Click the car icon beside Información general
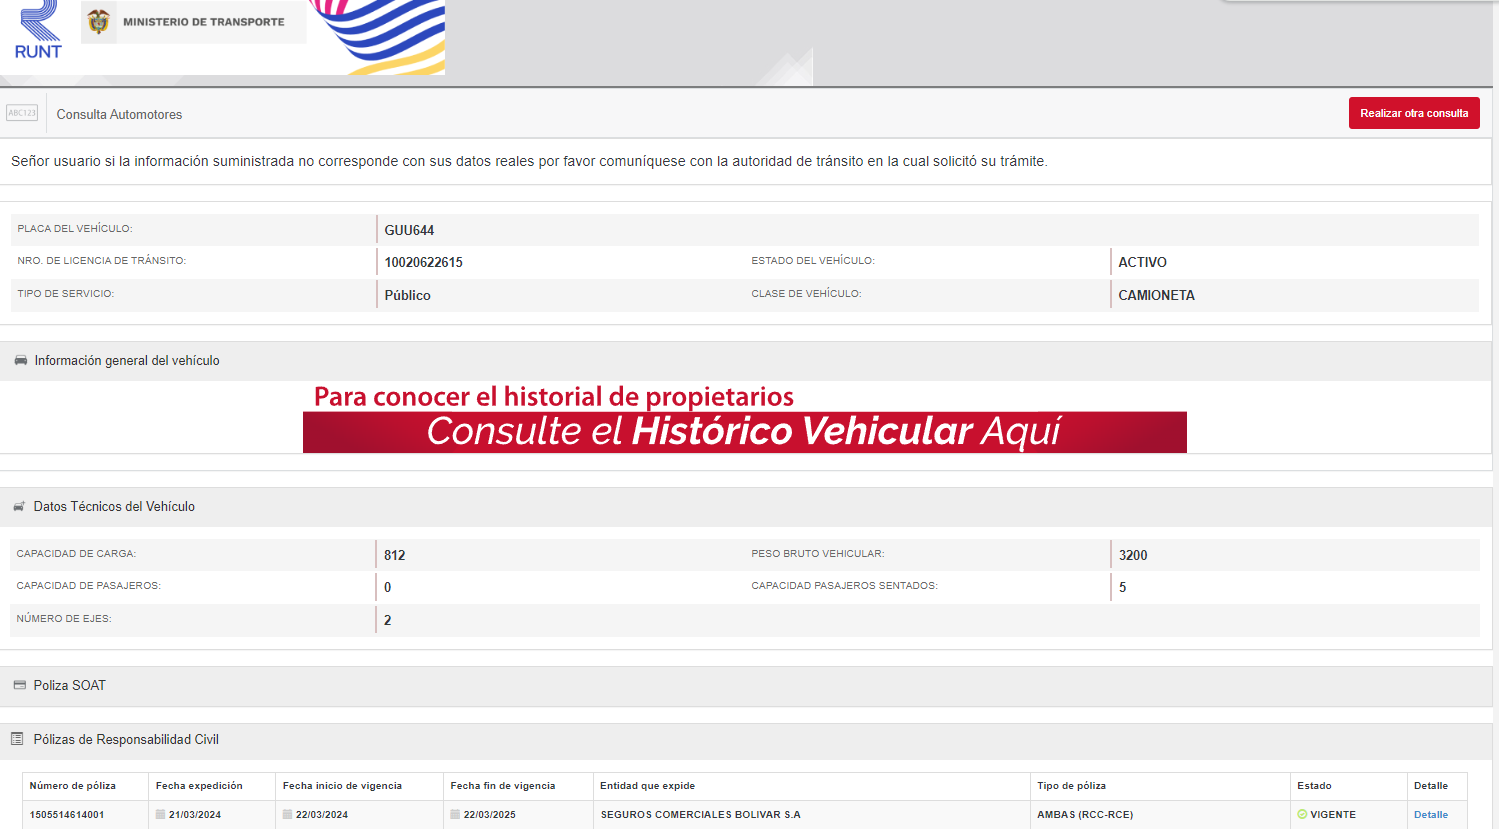1499x829 pixels. point(21,360)
